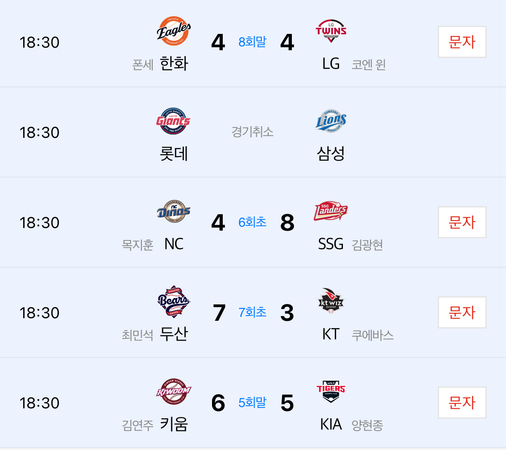Open 문자 relay for NC vs SSG game
Screen dimensions: 506x450
[x=462, y=222]
